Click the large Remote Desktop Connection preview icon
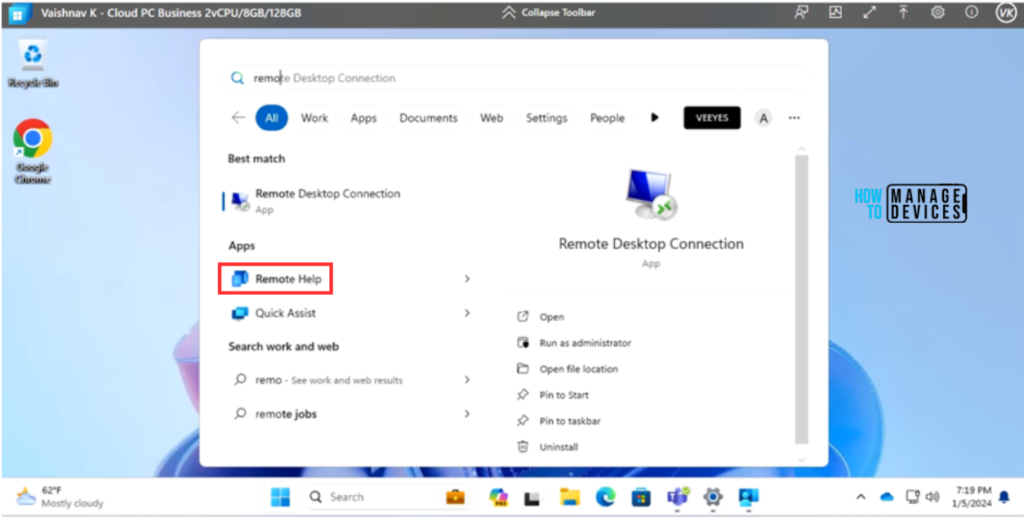The height and width of the screenshot is (517, 1024). click(651, 194)
